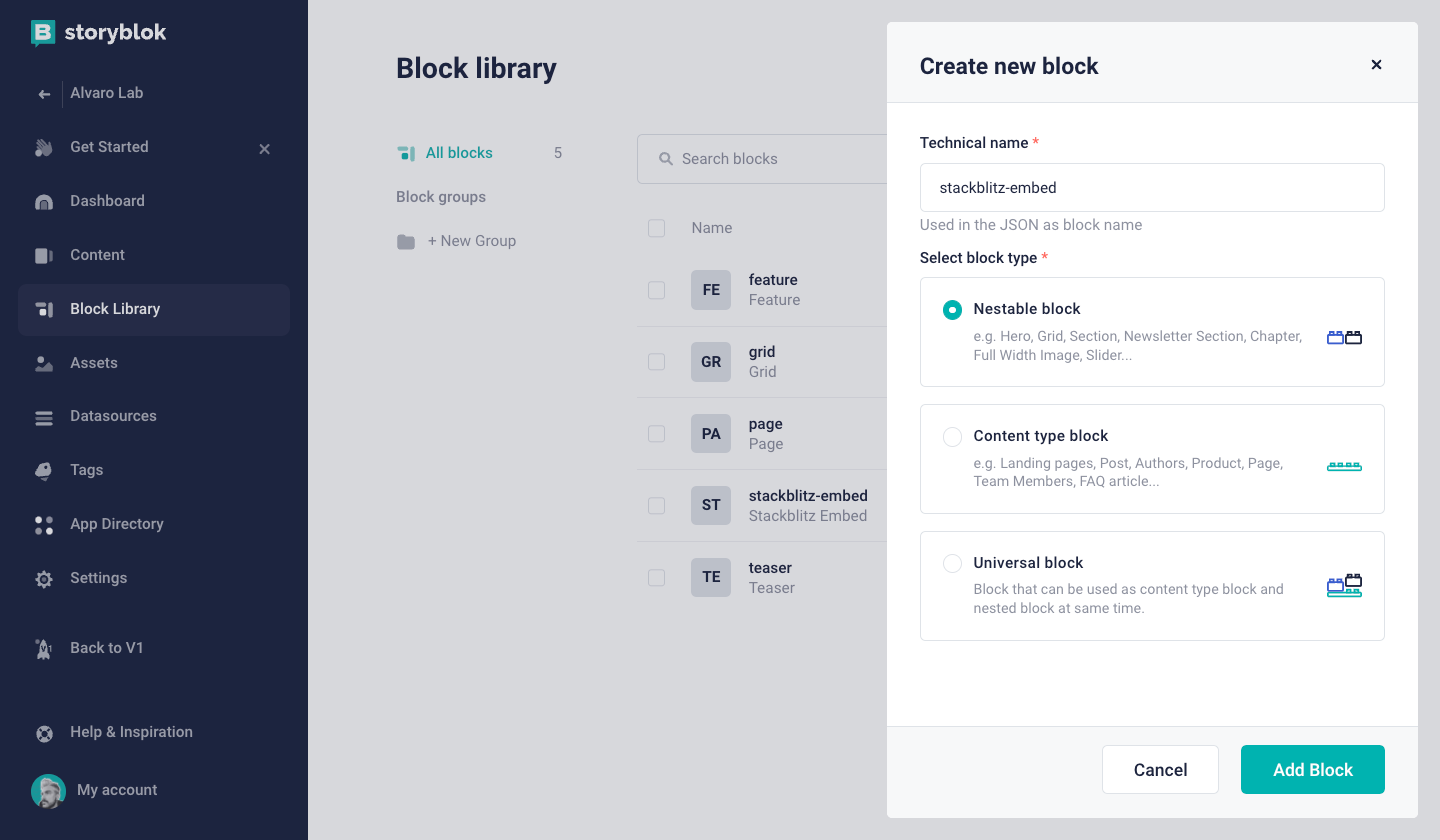Dismiss Get Started with its X icon
This screenshot has width=1440, height=840.
265,149
